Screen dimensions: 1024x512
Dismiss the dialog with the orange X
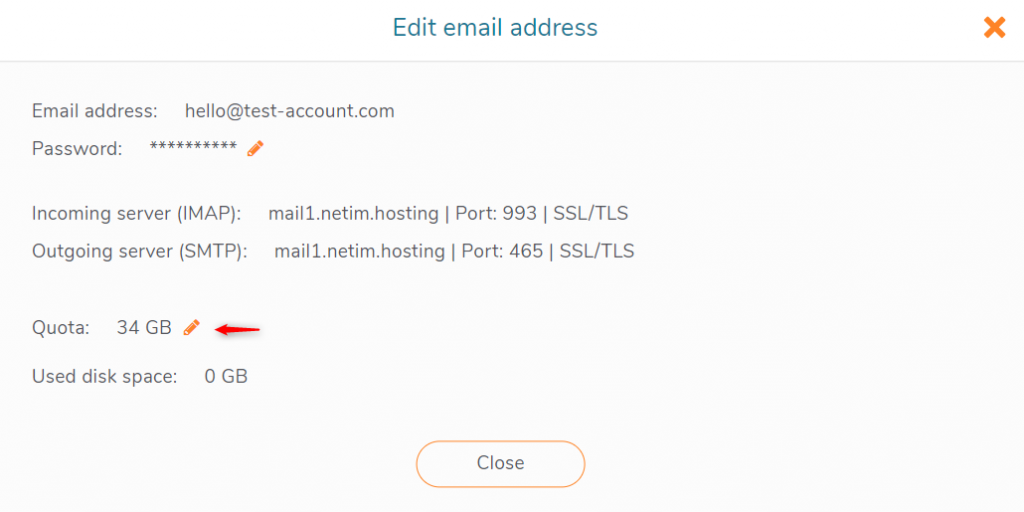[x=994, y=27]
